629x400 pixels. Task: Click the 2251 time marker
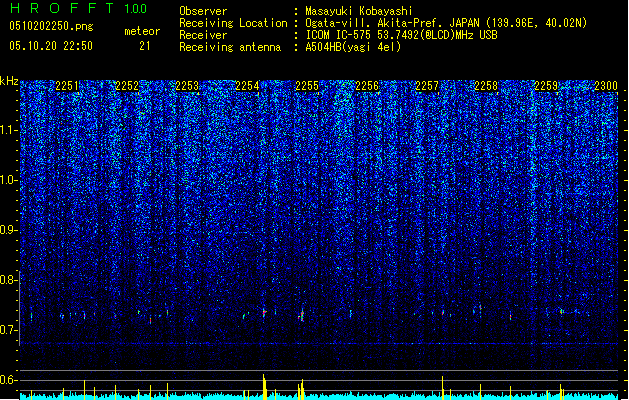pyautogui.click(x=67, y=86)
